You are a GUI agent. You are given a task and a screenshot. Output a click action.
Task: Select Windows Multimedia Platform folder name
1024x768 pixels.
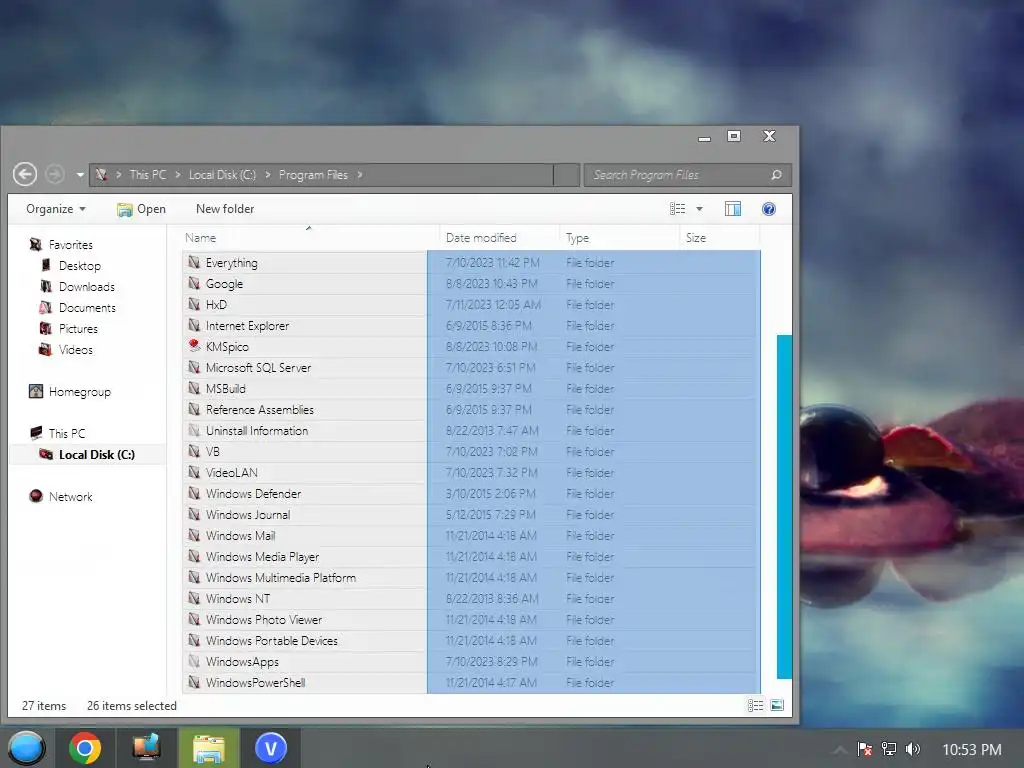coord(281,577)
